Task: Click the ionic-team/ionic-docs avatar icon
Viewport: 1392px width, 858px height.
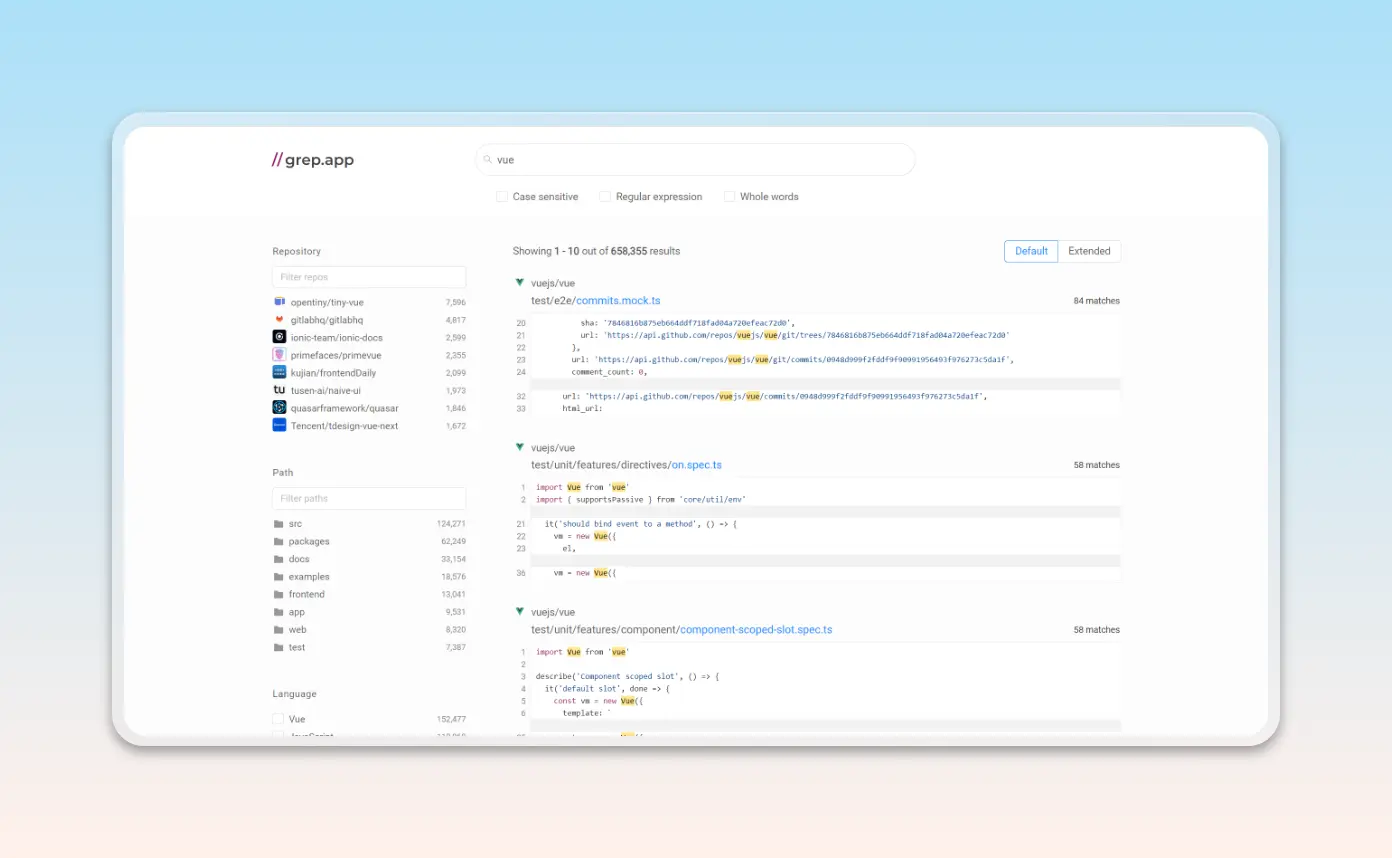Action: pyautogui.click(x=280, y=337)
